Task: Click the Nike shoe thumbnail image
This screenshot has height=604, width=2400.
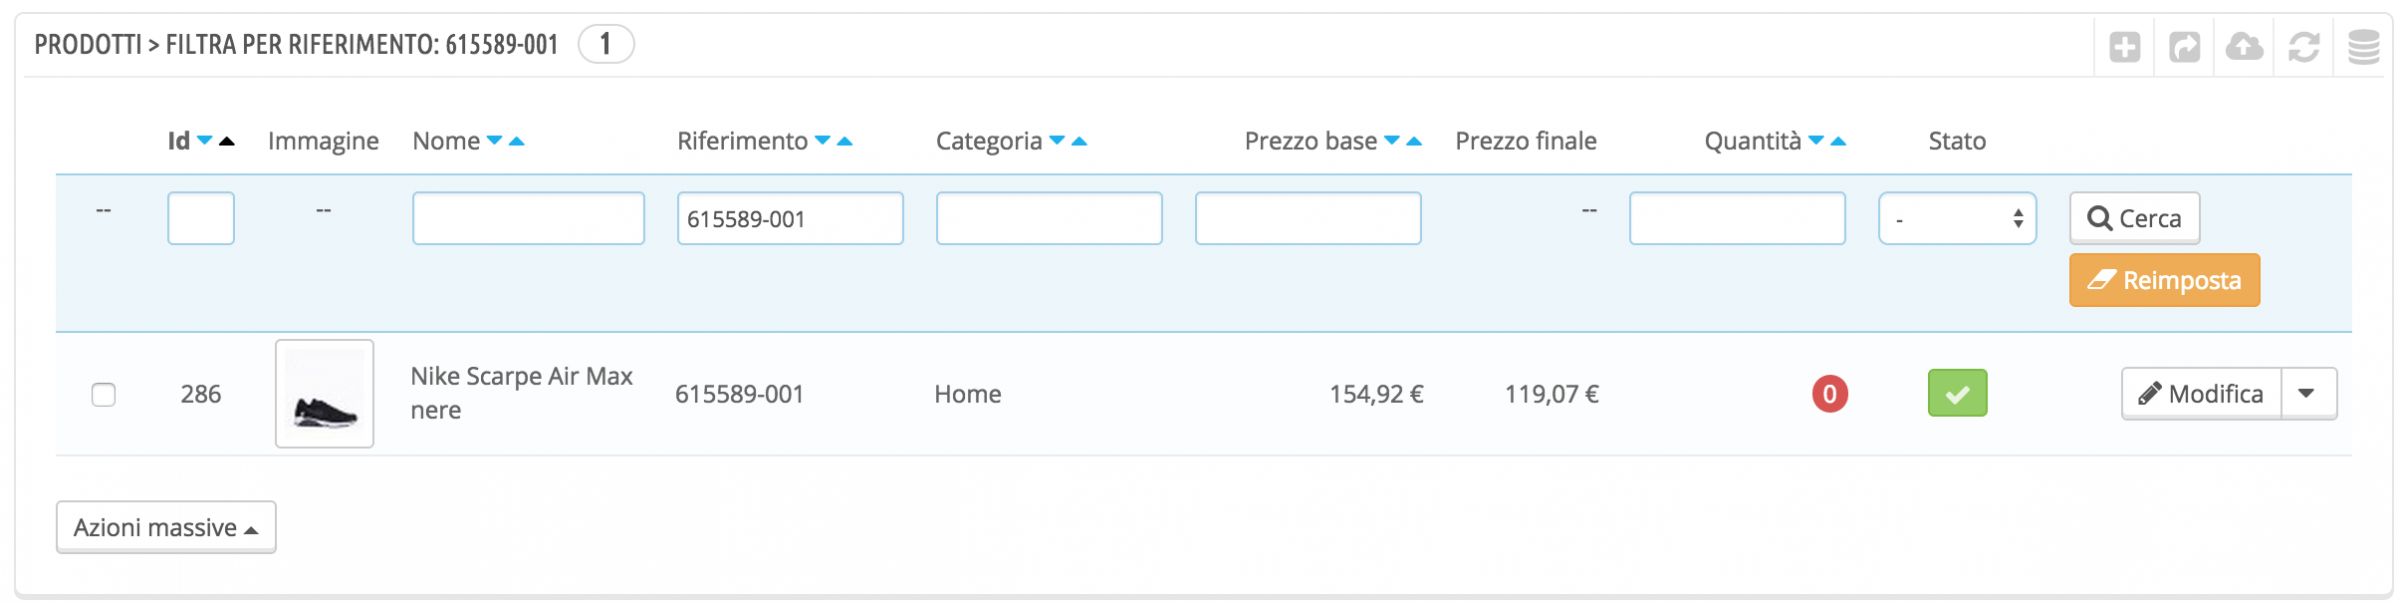Action: click(x=324, y=394)
